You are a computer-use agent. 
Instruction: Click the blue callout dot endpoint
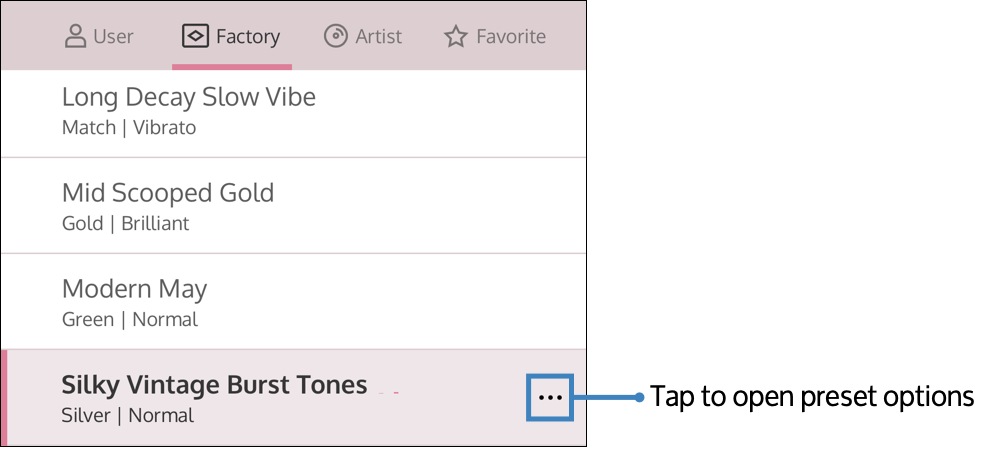click(x=640, y=397)
